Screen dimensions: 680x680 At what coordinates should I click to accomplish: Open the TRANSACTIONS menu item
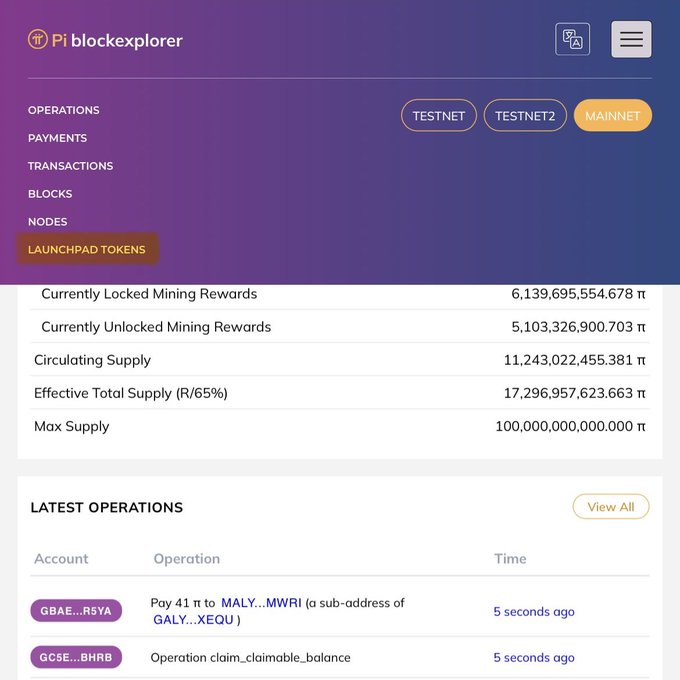tap(70, 166)
